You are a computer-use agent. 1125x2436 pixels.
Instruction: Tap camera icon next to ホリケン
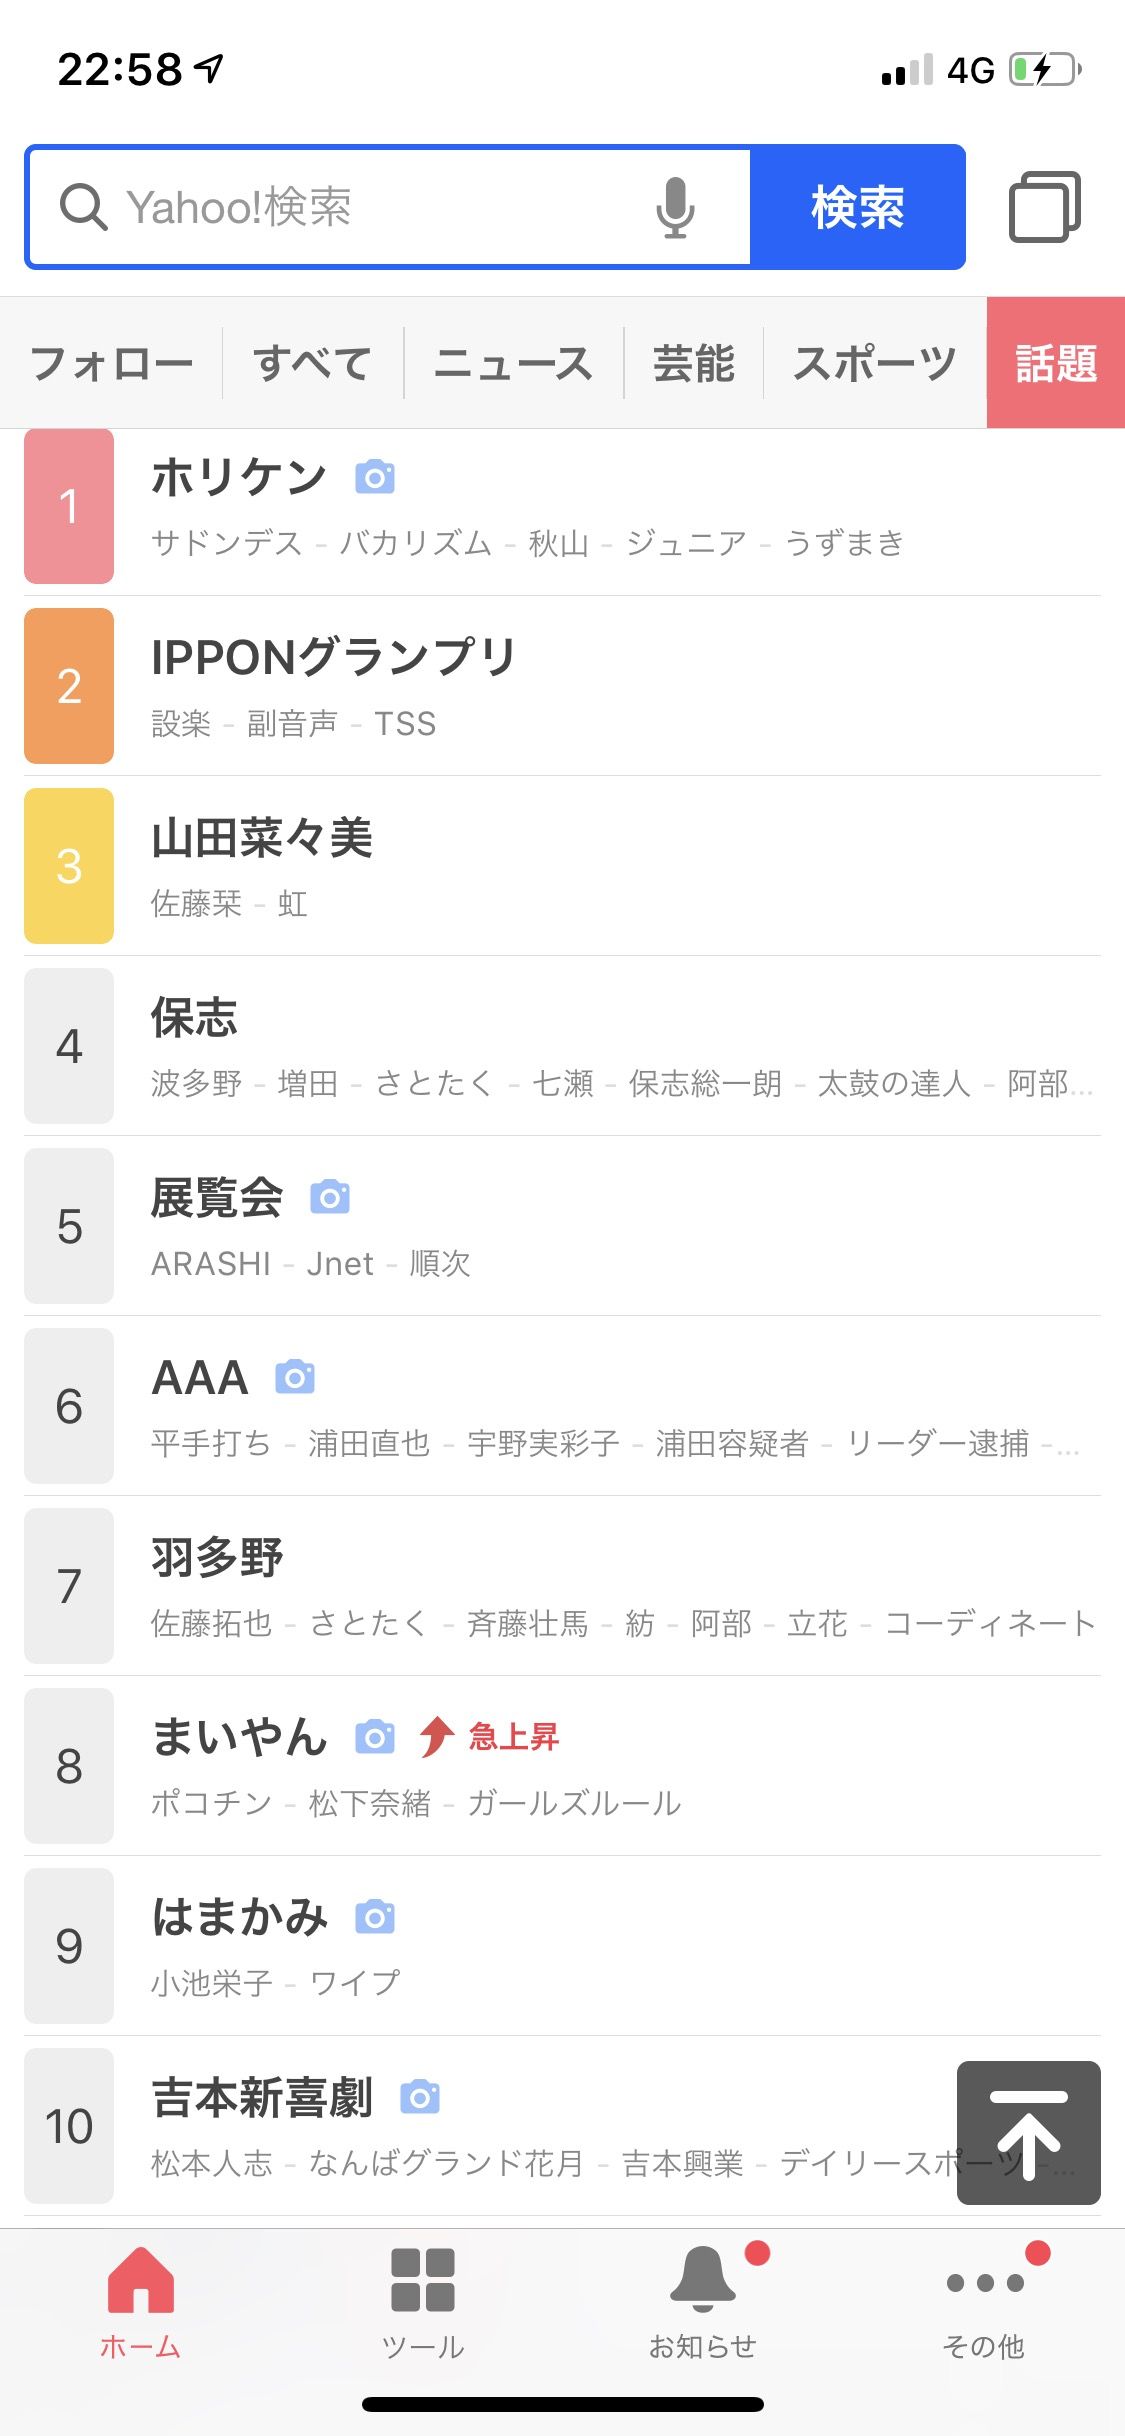coord(375,477)
